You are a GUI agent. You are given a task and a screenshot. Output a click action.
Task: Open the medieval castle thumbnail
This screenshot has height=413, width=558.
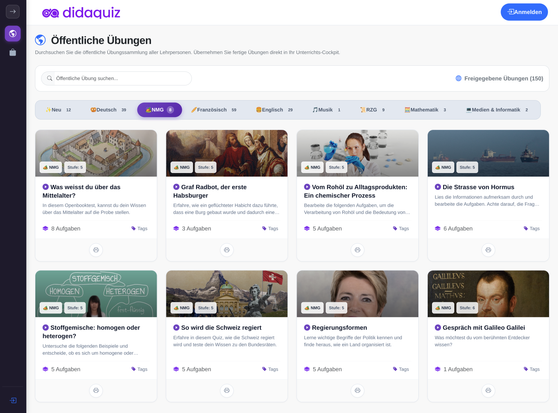[96, 153]
